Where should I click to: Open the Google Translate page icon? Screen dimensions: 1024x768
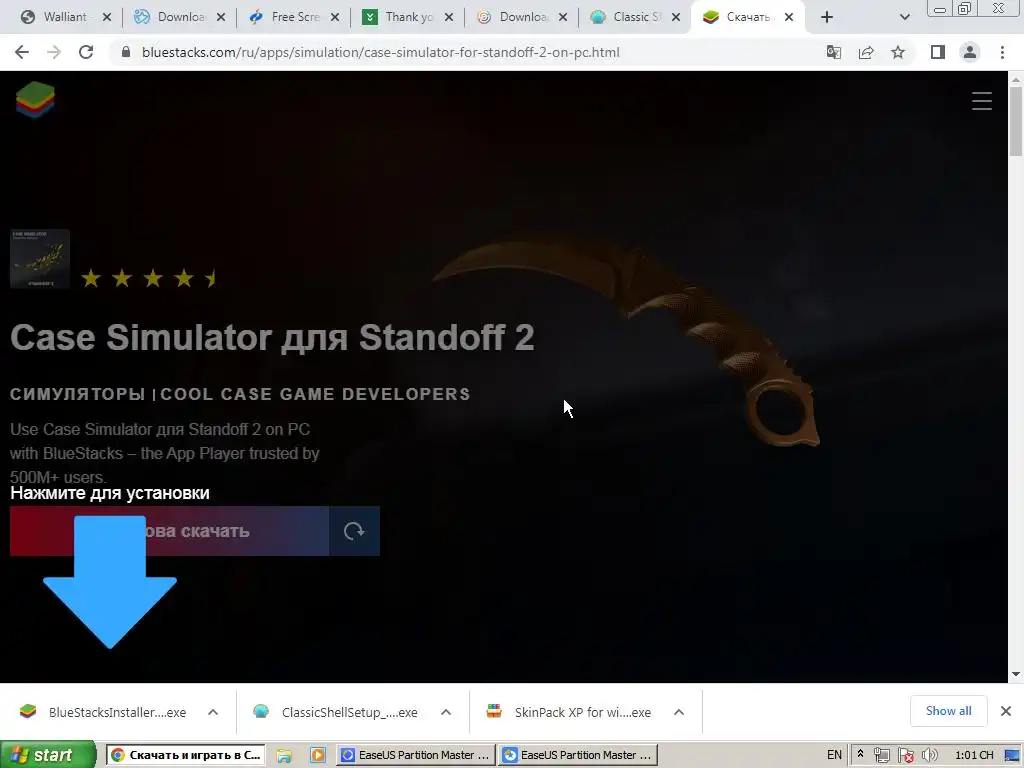pos(834,52)
